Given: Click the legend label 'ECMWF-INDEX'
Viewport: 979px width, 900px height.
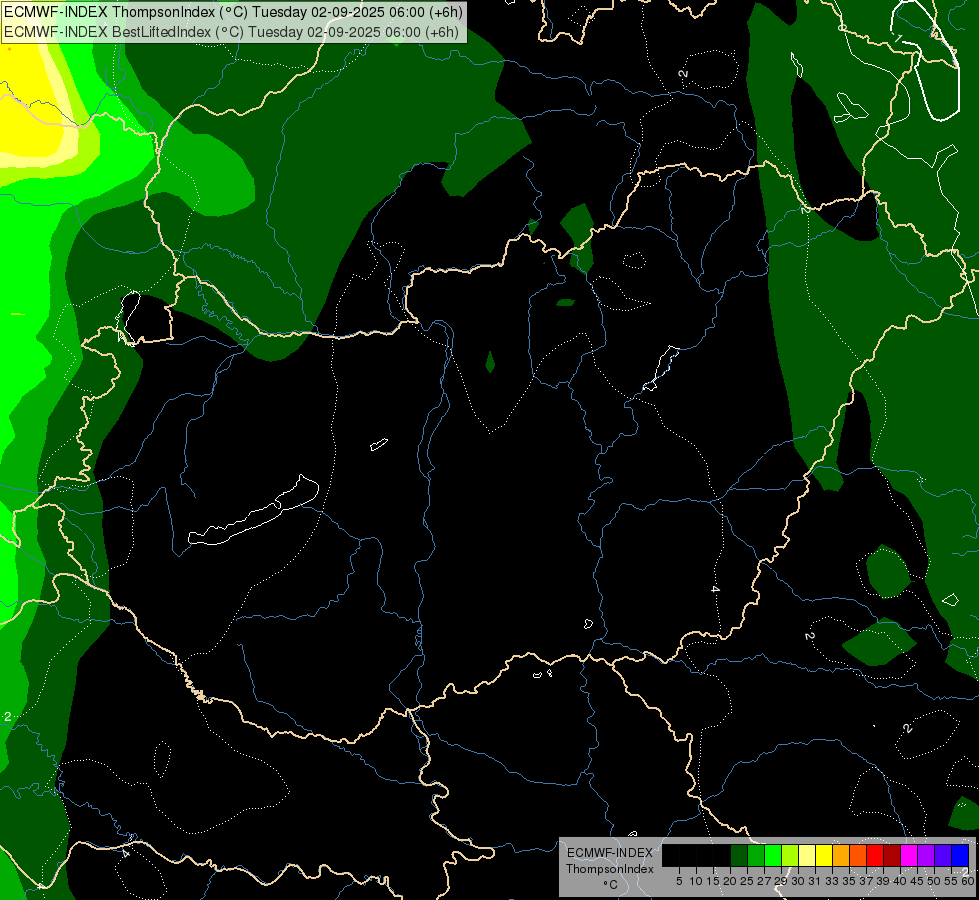Looking at the screenshot, I should tap(609, 853).
